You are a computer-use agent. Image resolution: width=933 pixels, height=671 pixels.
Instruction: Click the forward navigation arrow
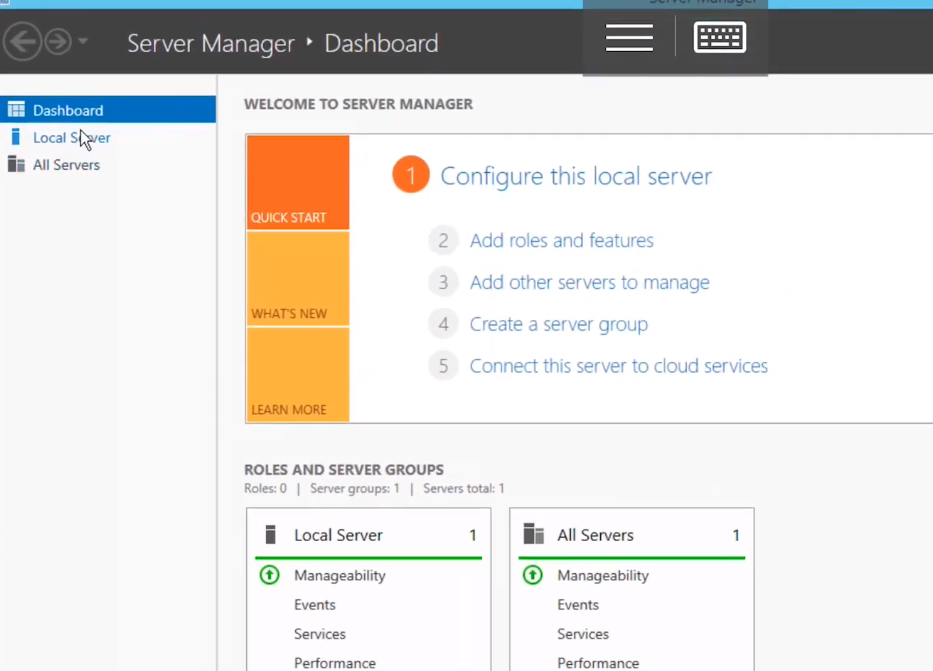[x=58, y=42]
